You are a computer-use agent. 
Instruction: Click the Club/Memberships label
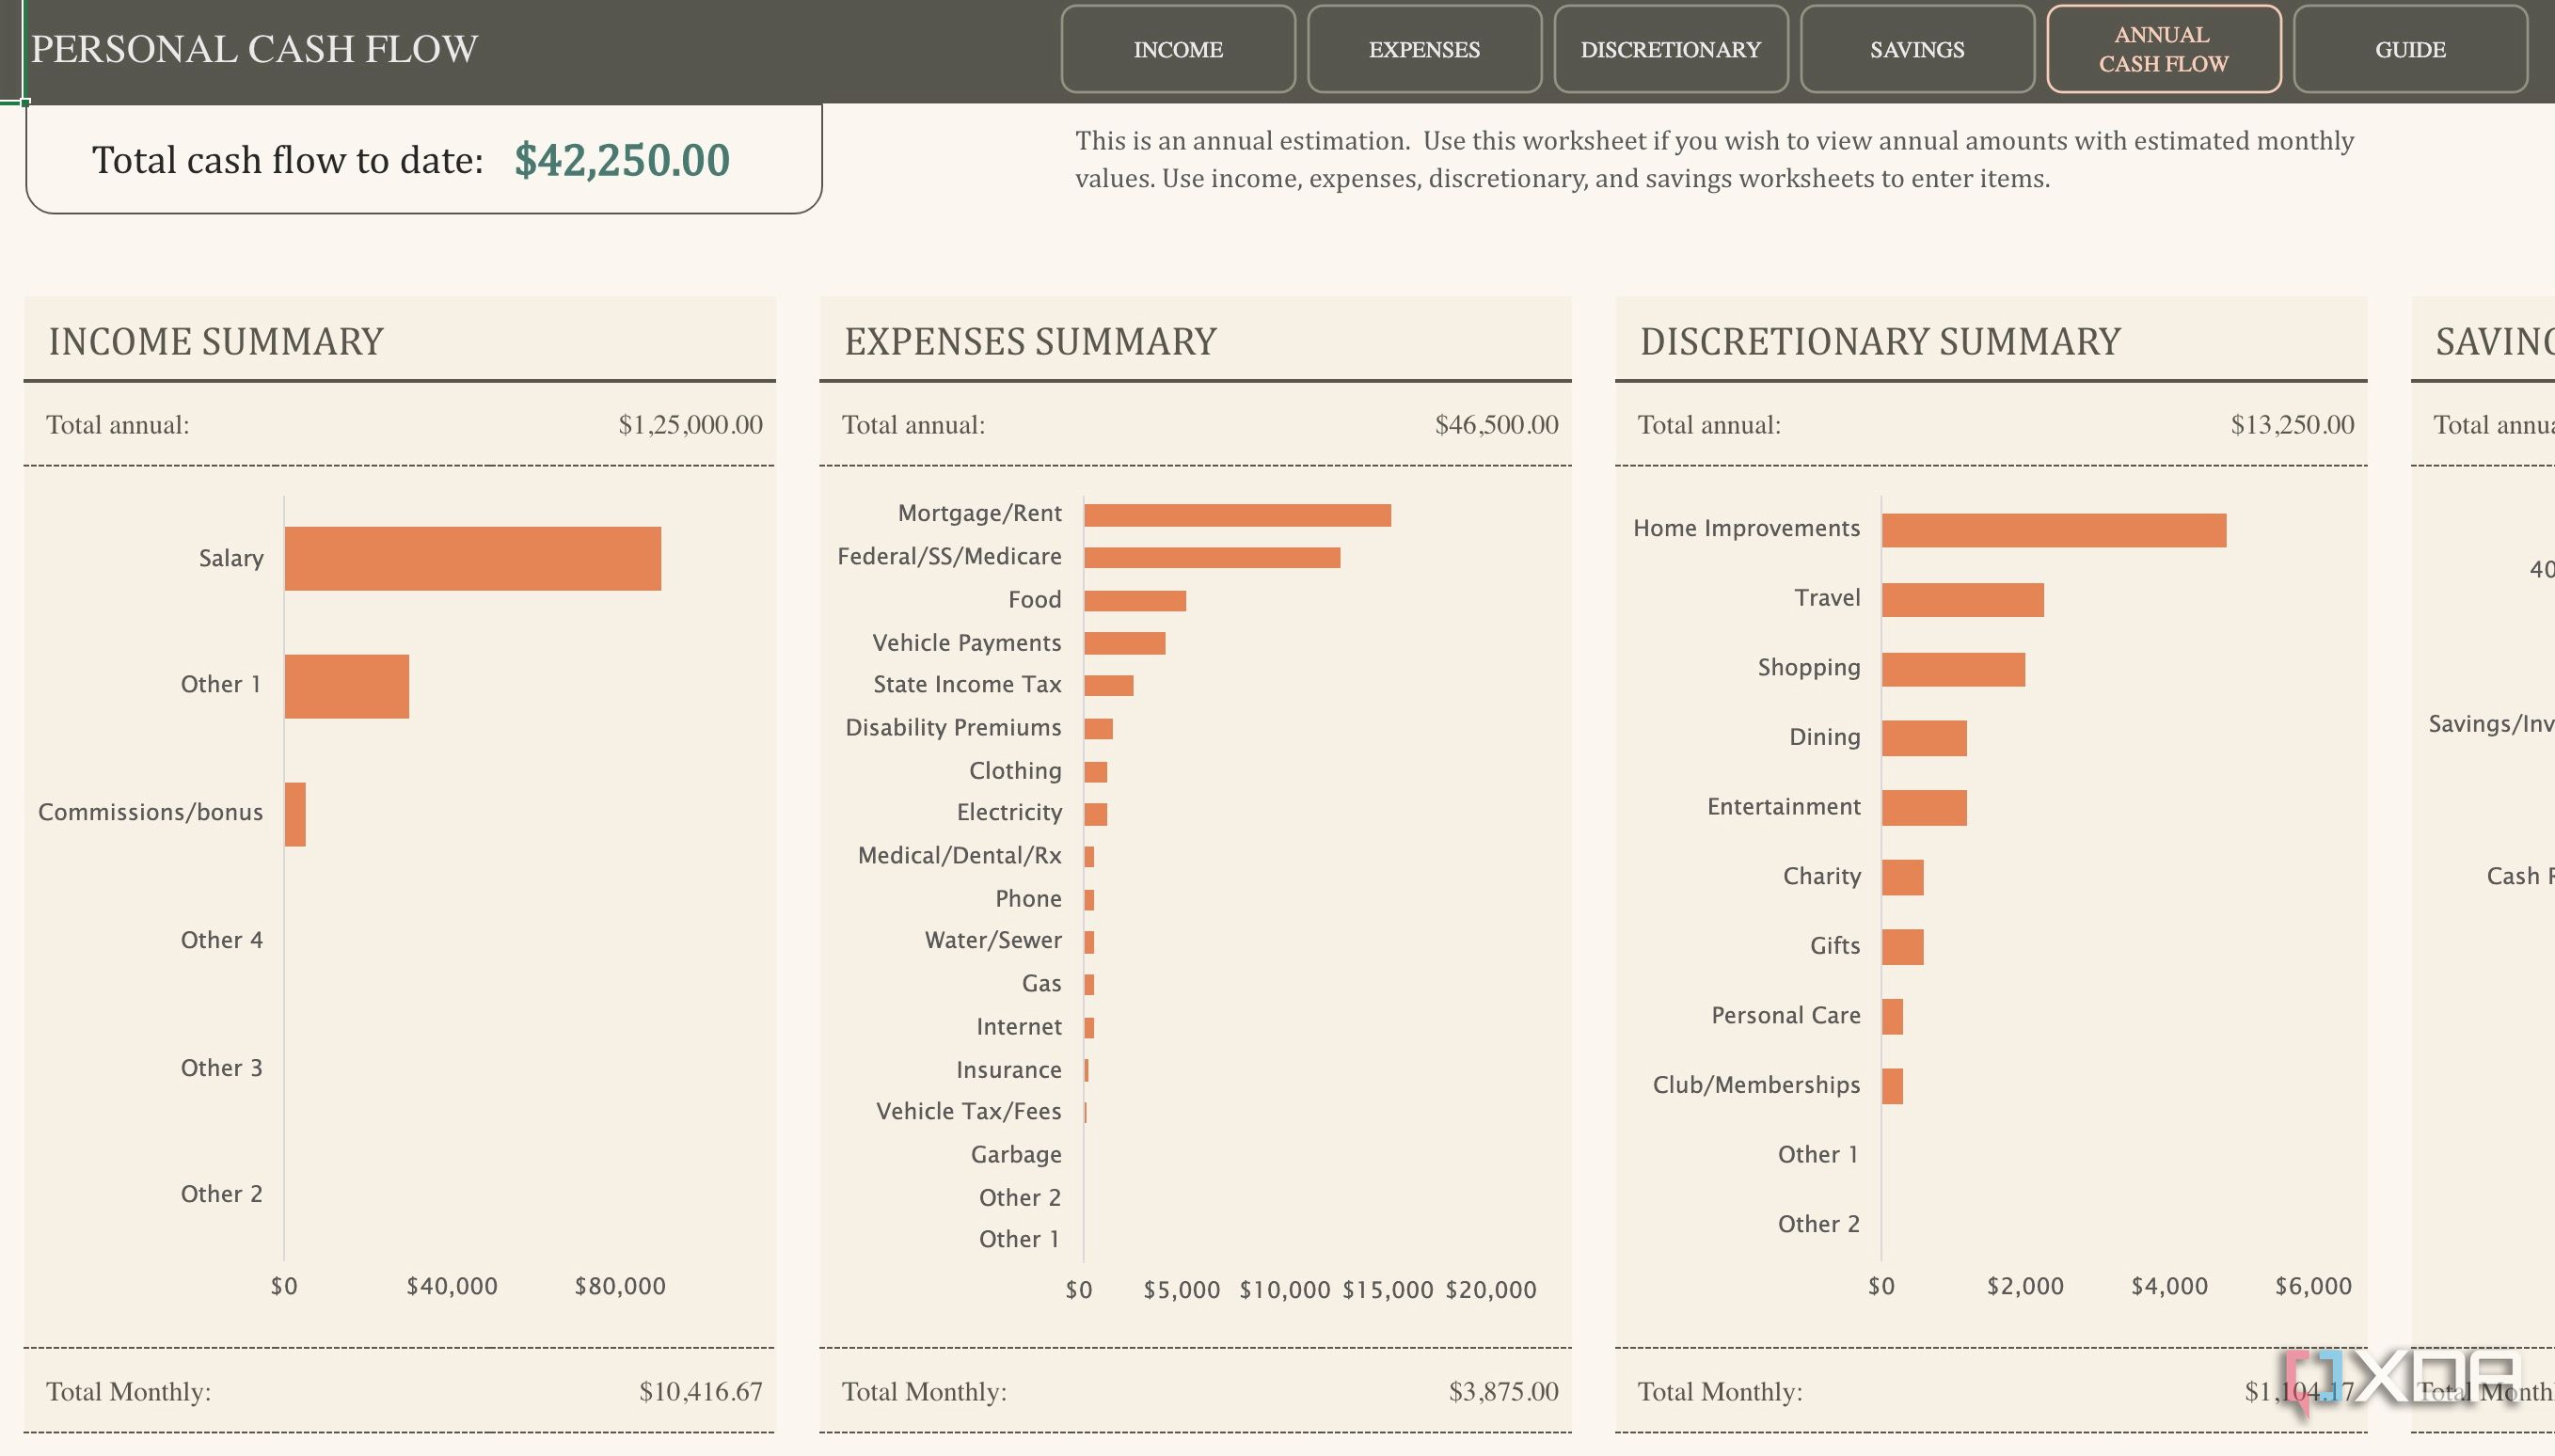pos(1756,1085)
